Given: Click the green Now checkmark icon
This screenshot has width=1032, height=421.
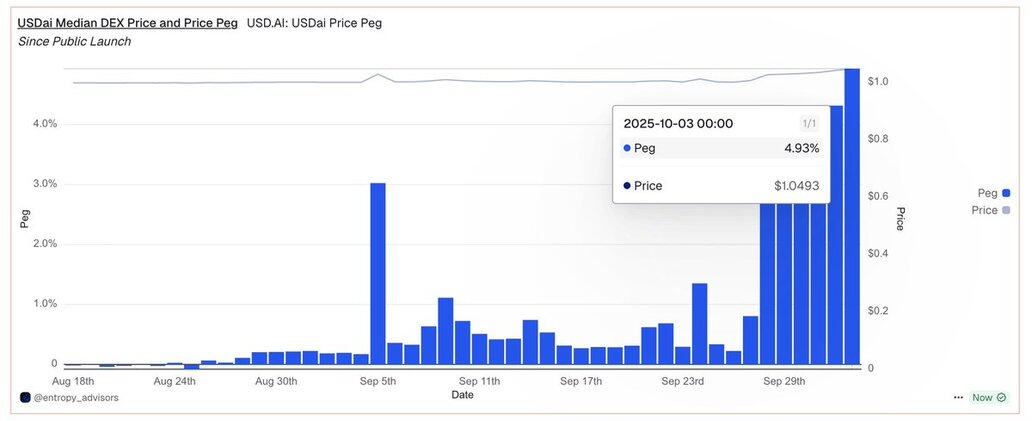Looking at the screenshot, I should (x=1002, y=398).
